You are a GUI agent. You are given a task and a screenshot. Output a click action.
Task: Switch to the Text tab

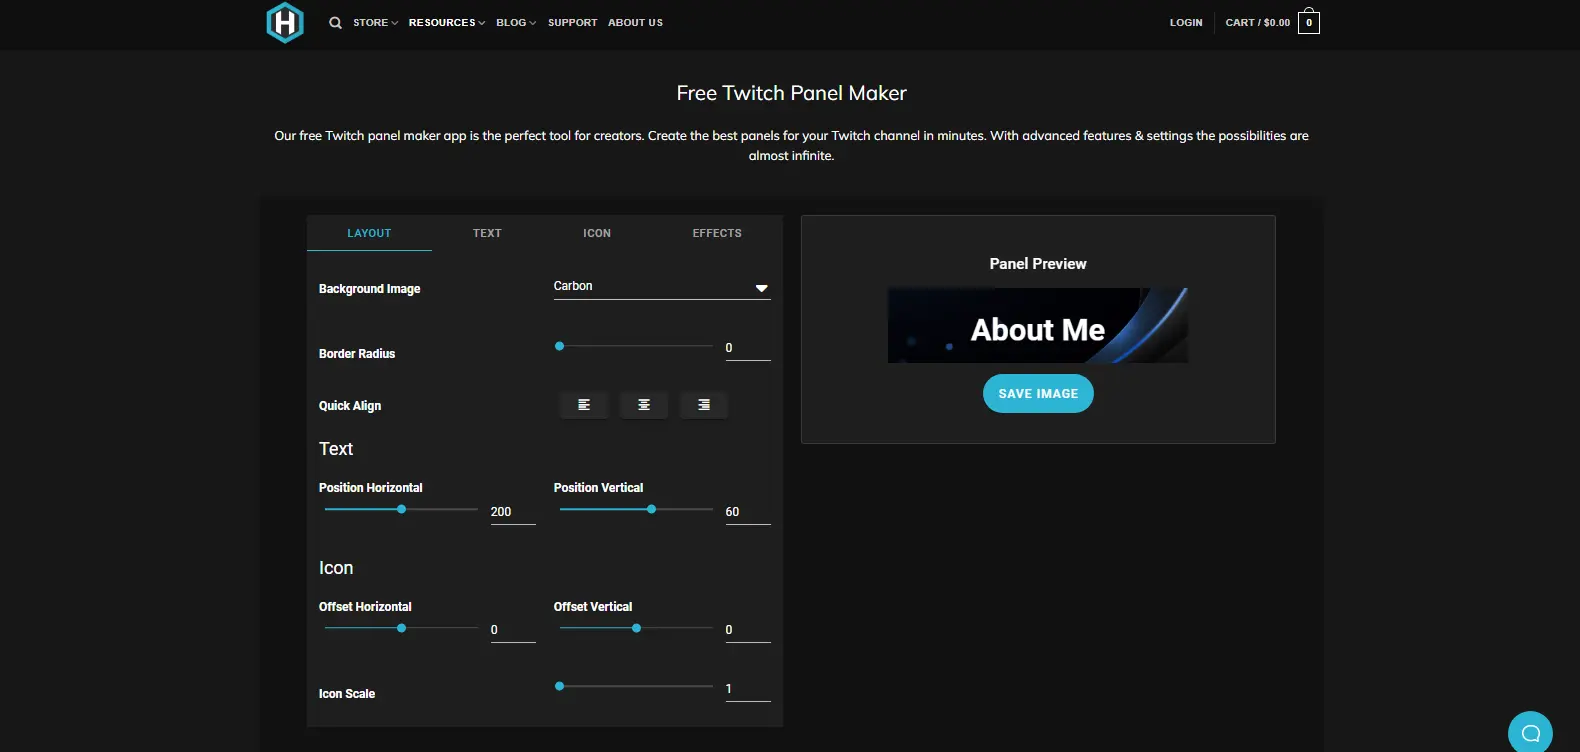pos(487,233)
